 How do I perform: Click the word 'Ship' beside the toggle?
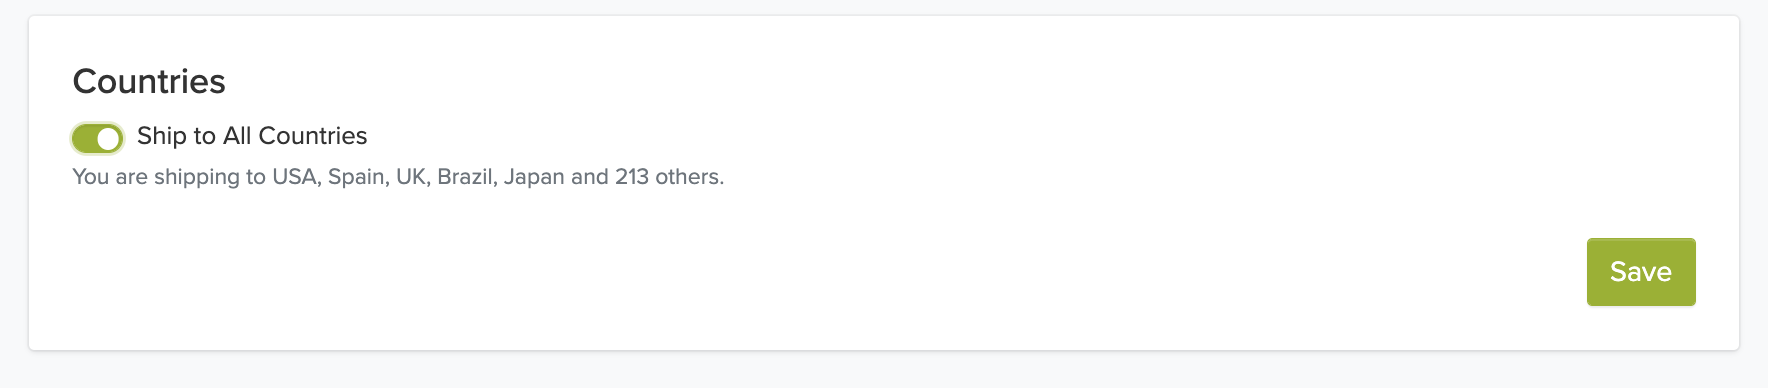click(161, 136)
